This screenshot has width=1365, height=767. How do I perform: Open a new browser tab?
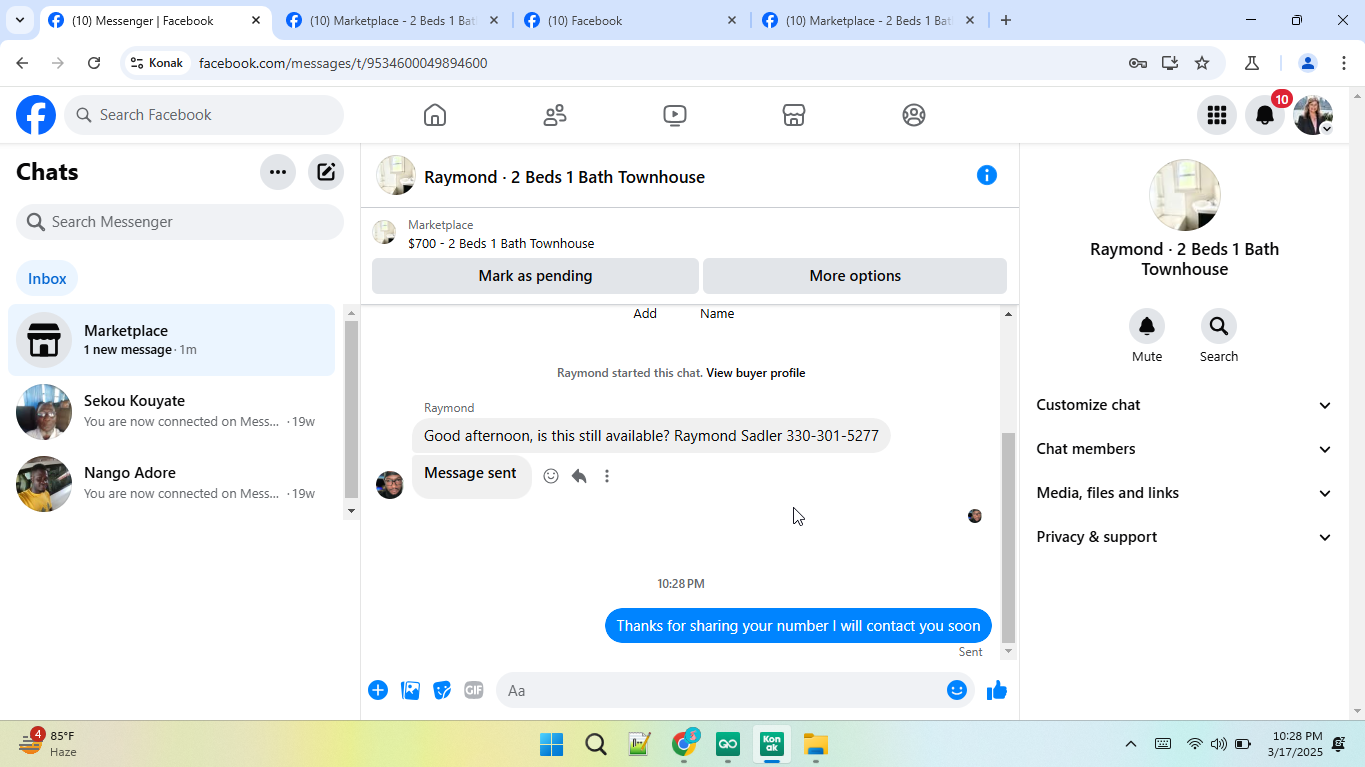(x=1006, y=20)
